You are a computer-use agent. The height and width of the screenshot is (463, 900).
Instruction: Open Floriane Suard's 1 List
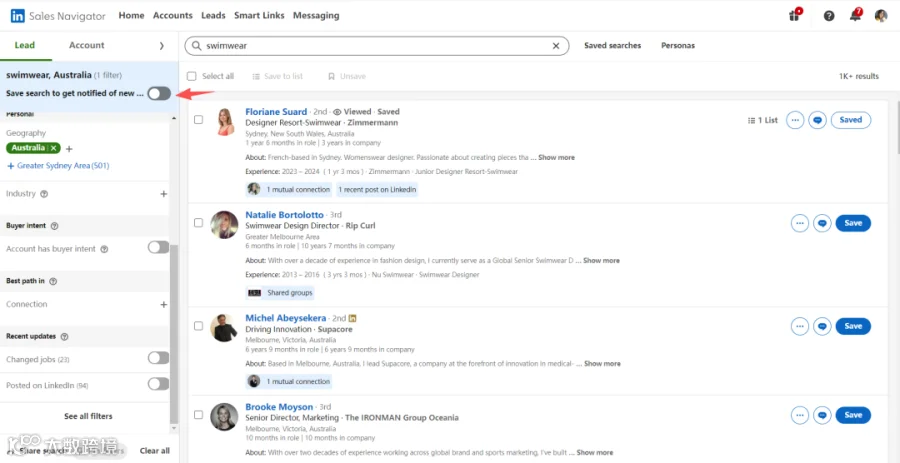tap(763, 120)
